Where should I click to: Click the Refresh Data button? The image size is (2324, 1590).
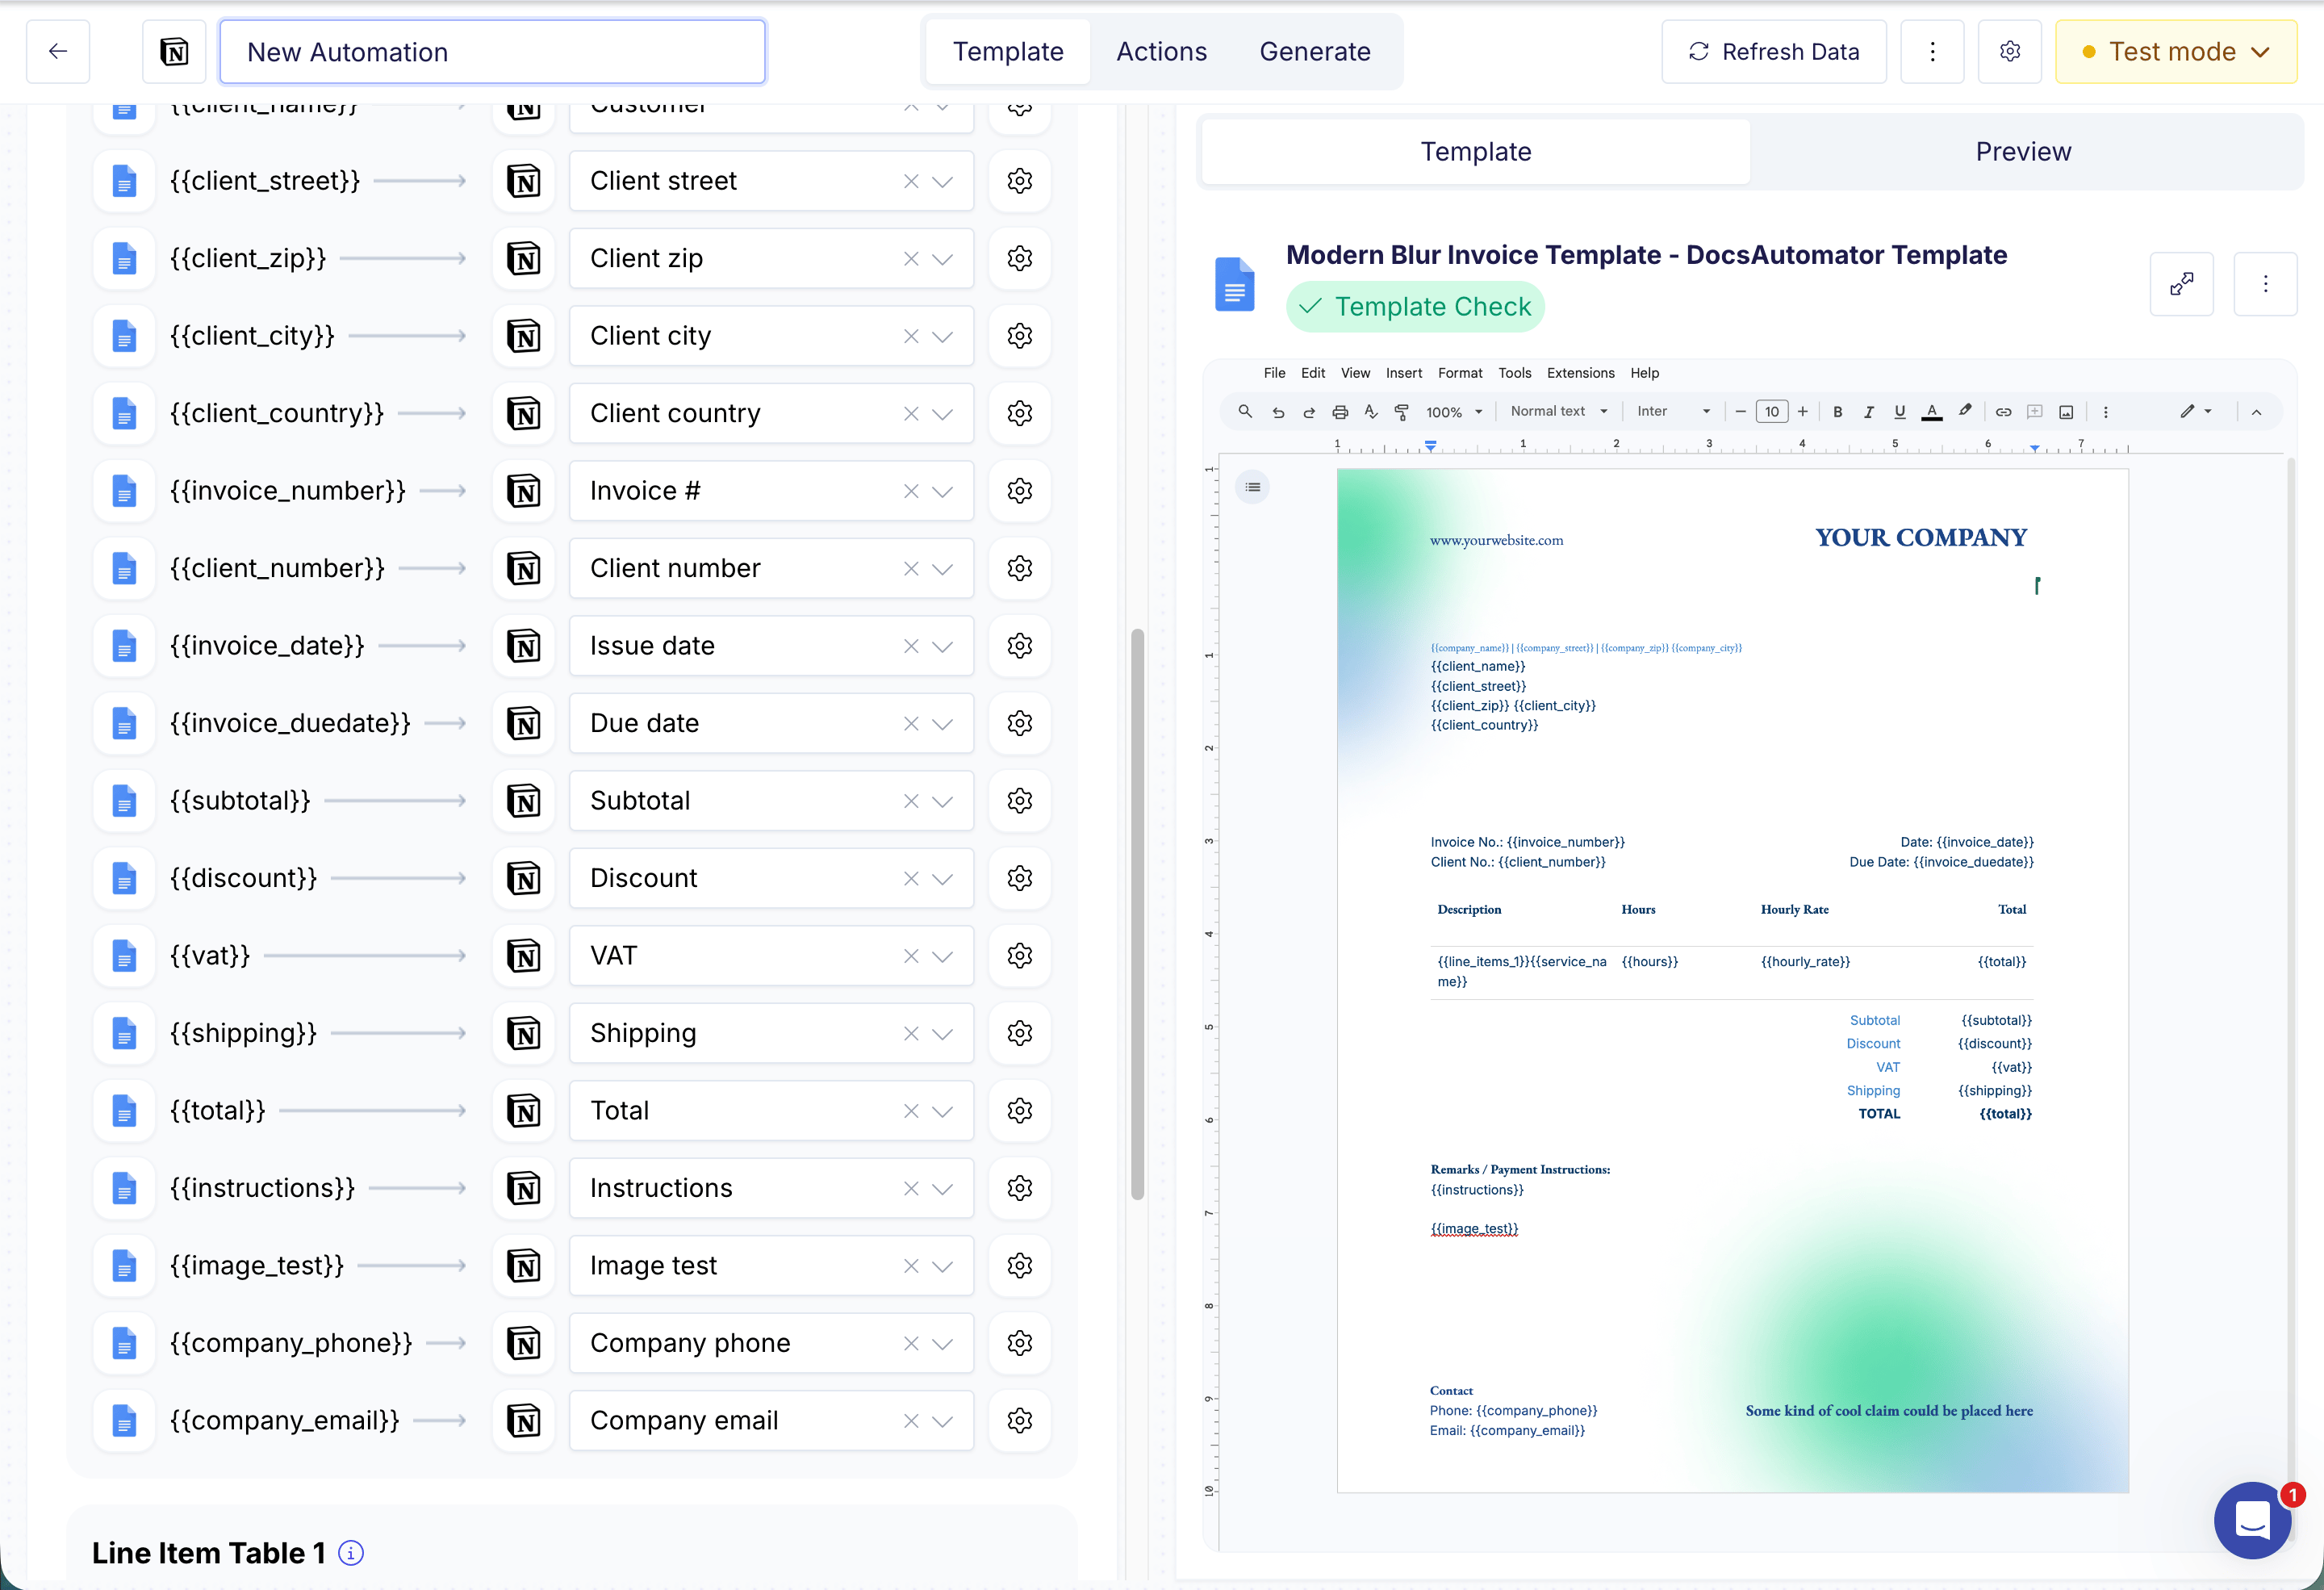(1773, 52)
